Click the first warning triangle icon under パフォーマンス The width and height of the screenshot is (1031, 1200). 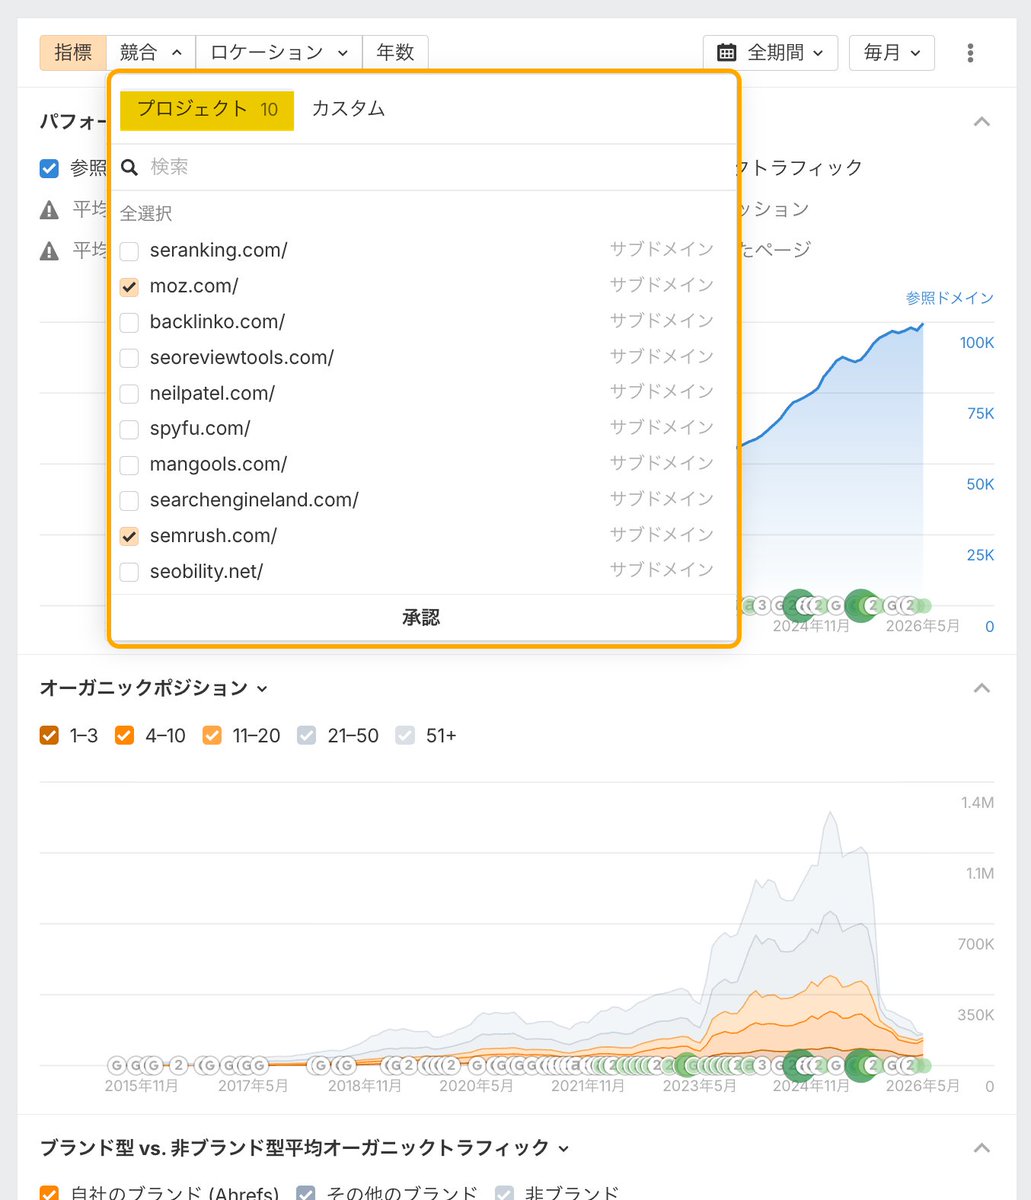(49, 210)
